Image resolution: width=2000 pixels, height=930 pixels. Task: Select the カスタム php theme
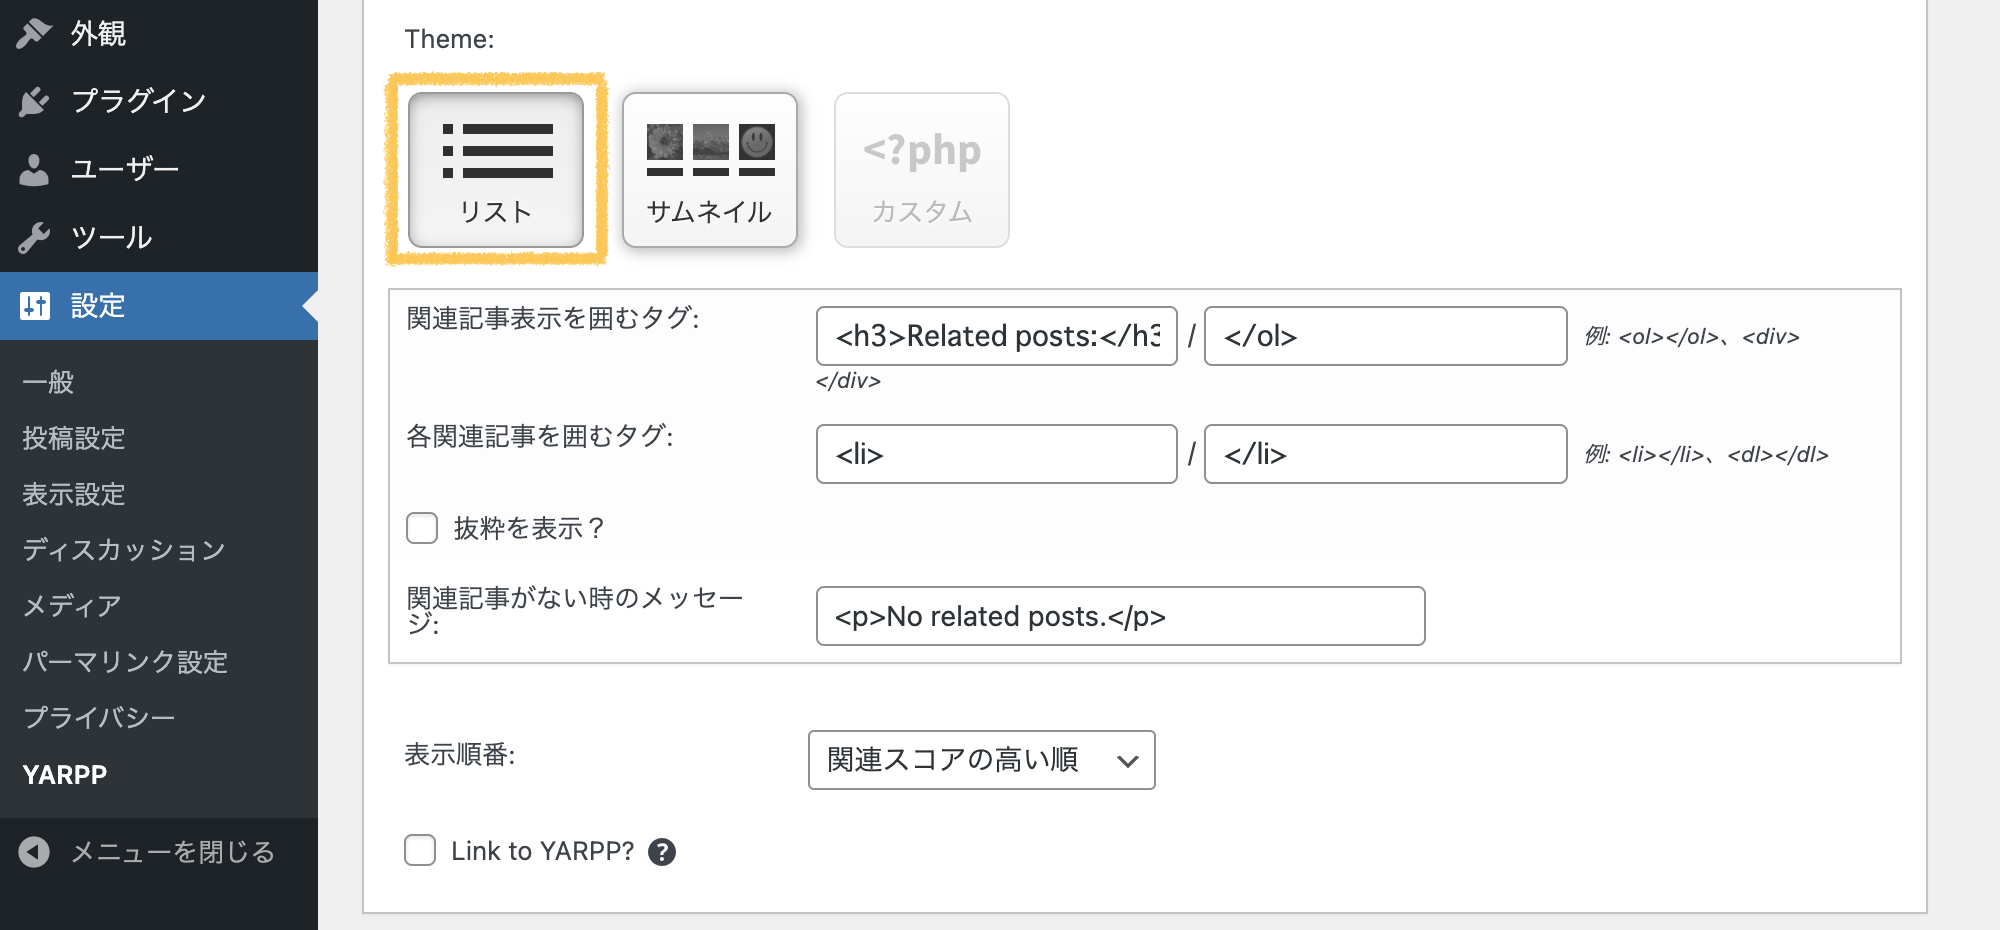[922, 170]
